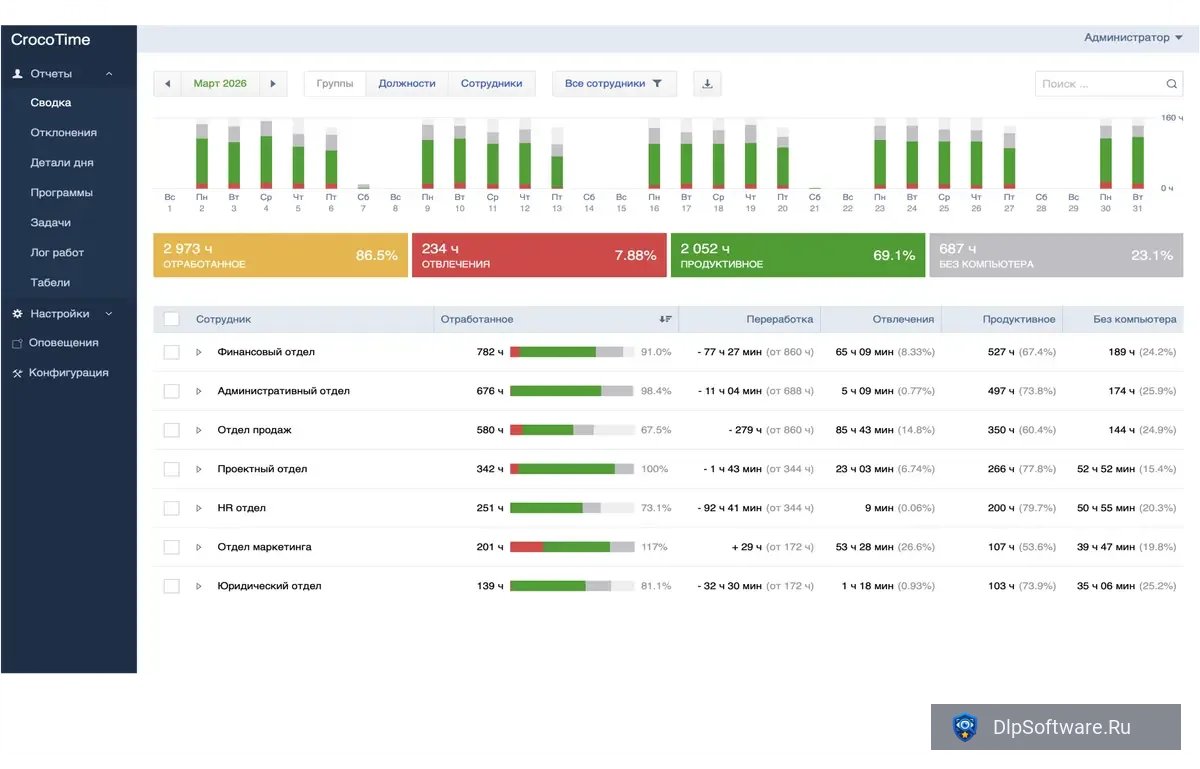Viewport: 1200px width, 769px height.
Task: Sort by the Продуктивное column header
Action: click(1019, 319)
